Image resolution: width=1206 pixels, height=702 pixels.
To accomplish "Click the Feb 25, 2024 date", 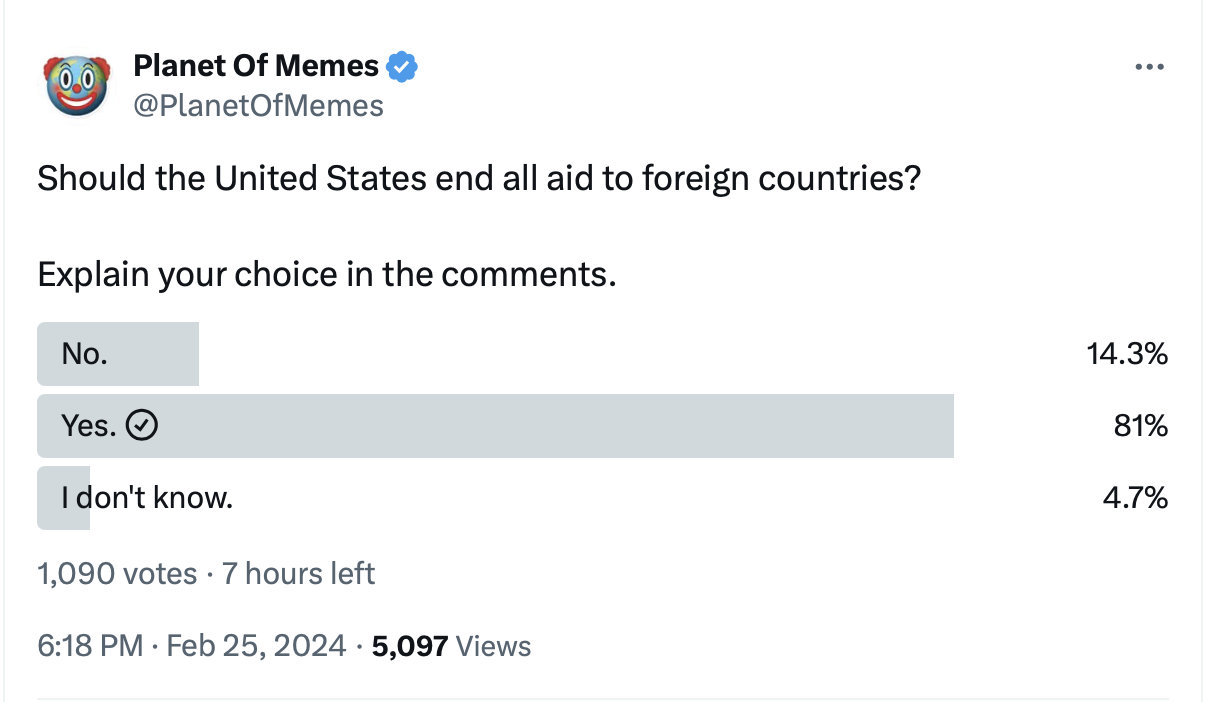I will click(x=257, y=646).
